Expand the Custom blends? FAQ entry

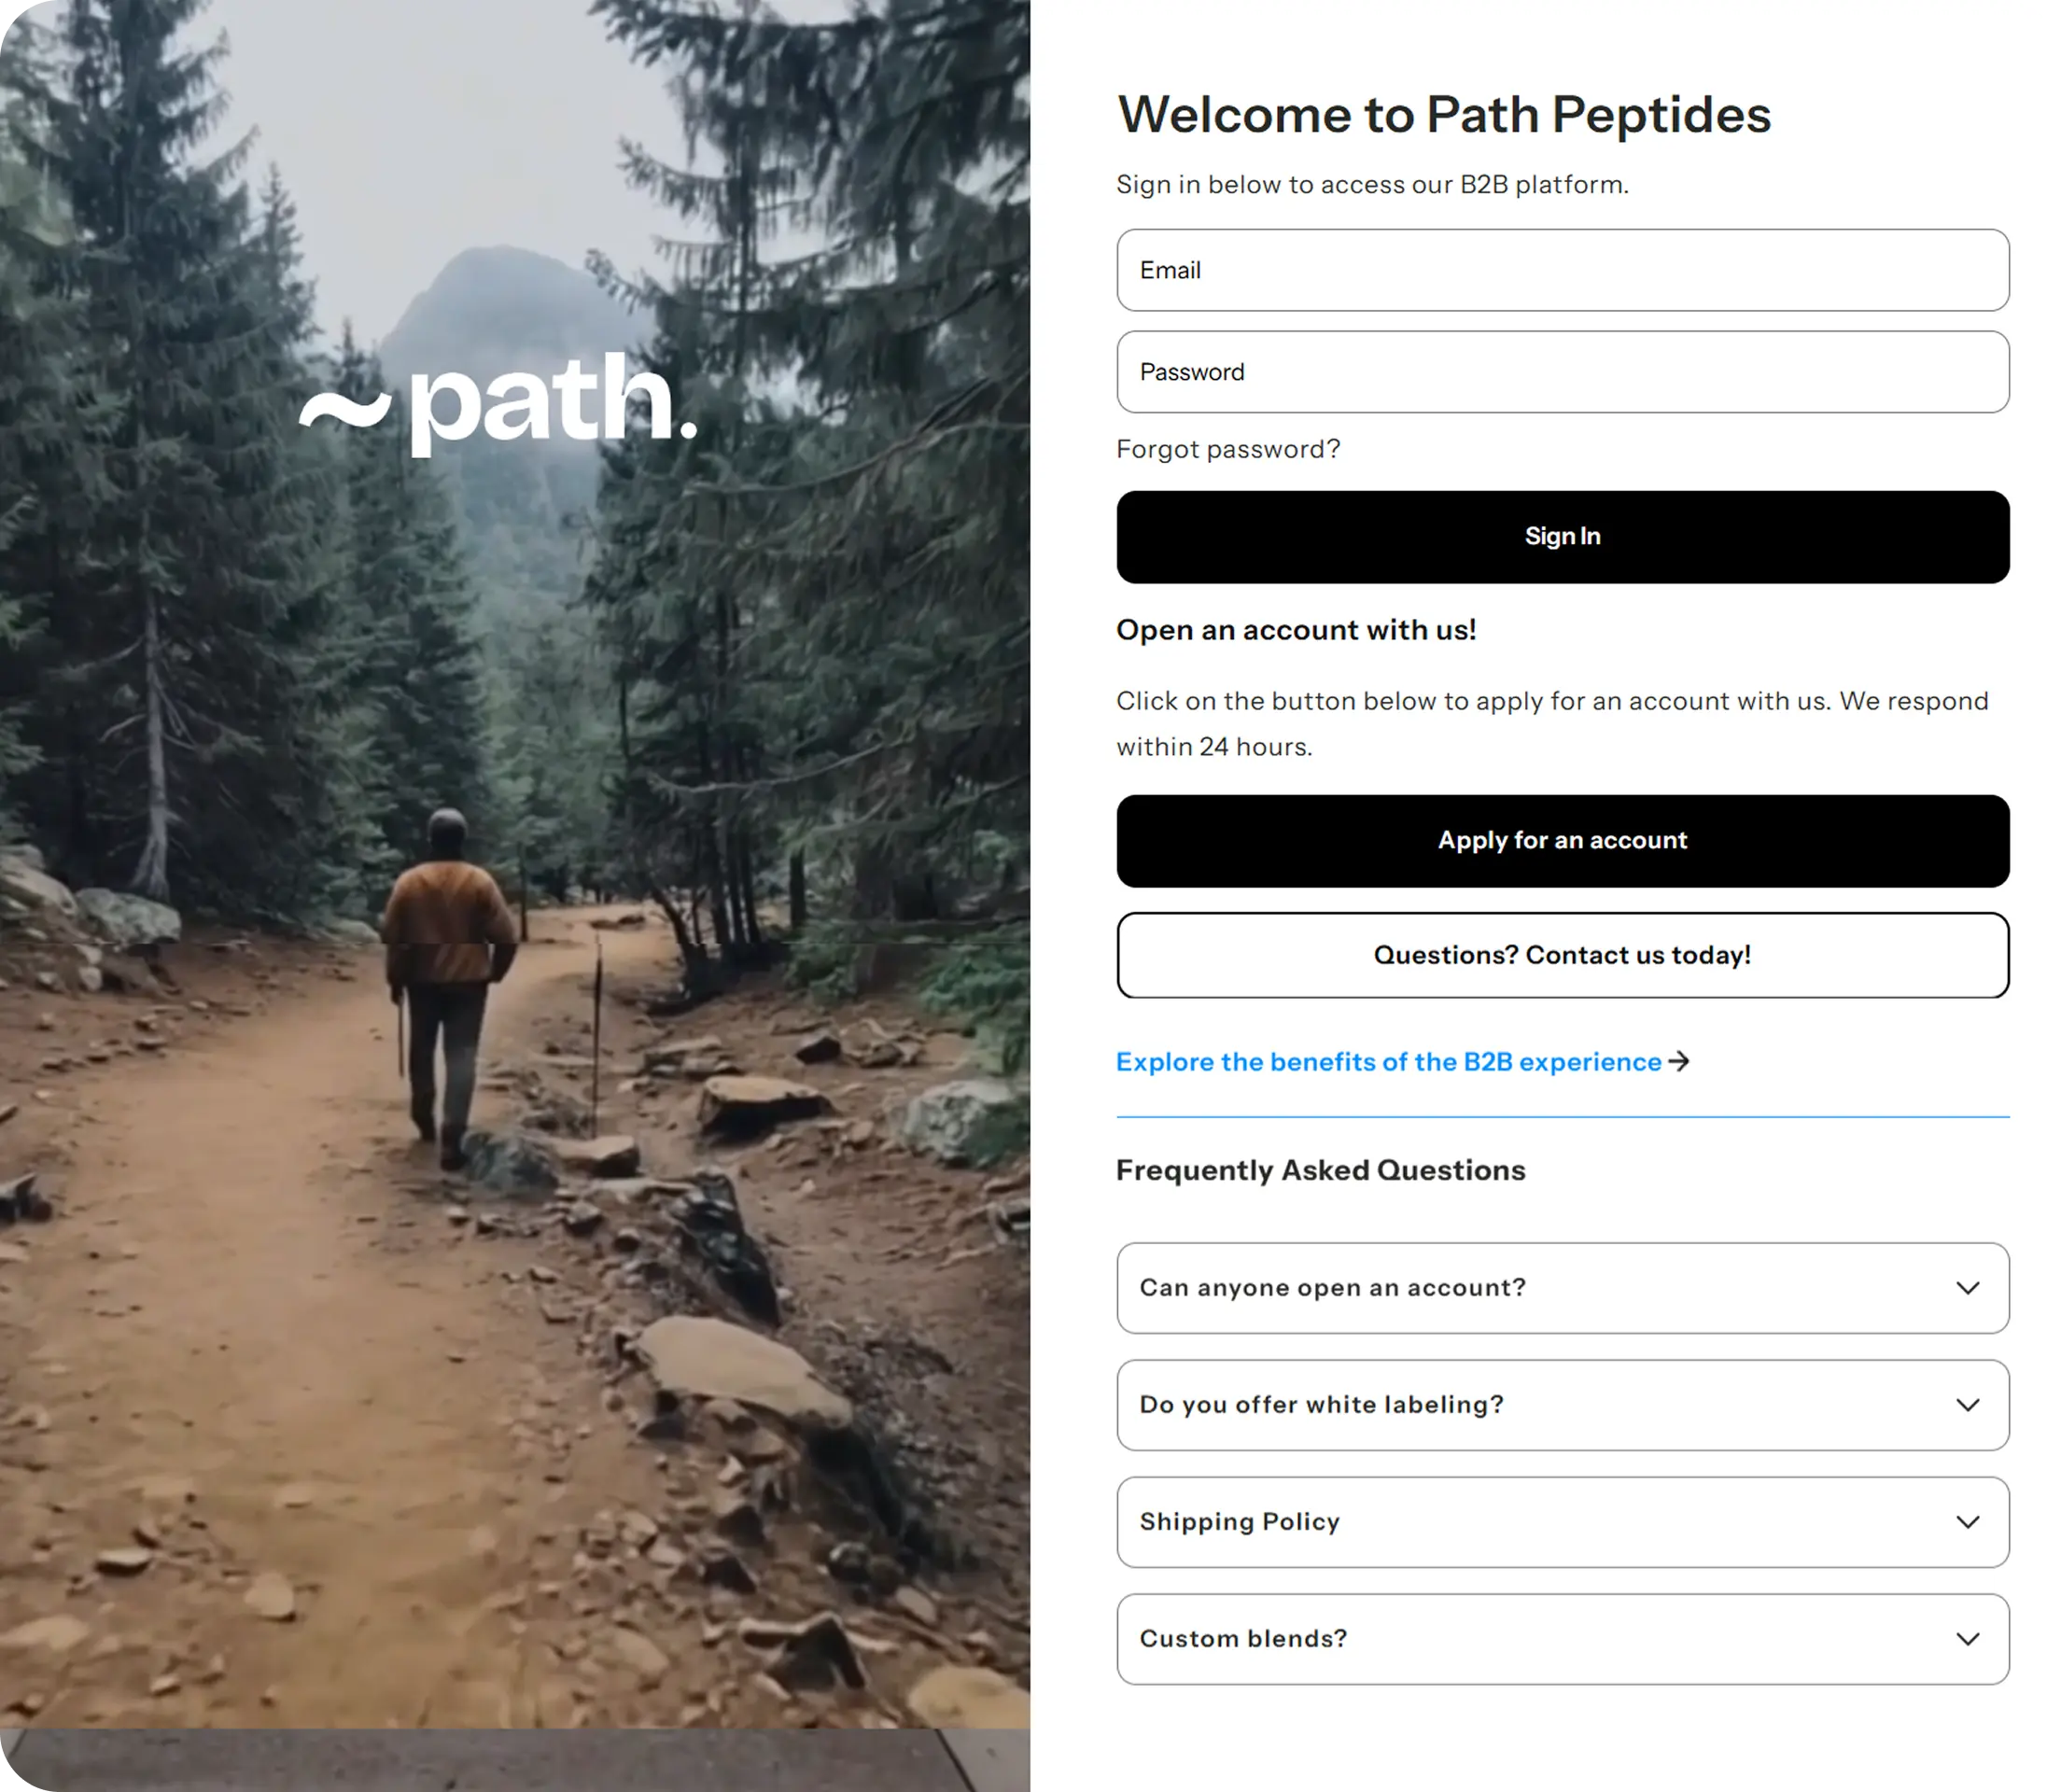tap(1562, 1639)
